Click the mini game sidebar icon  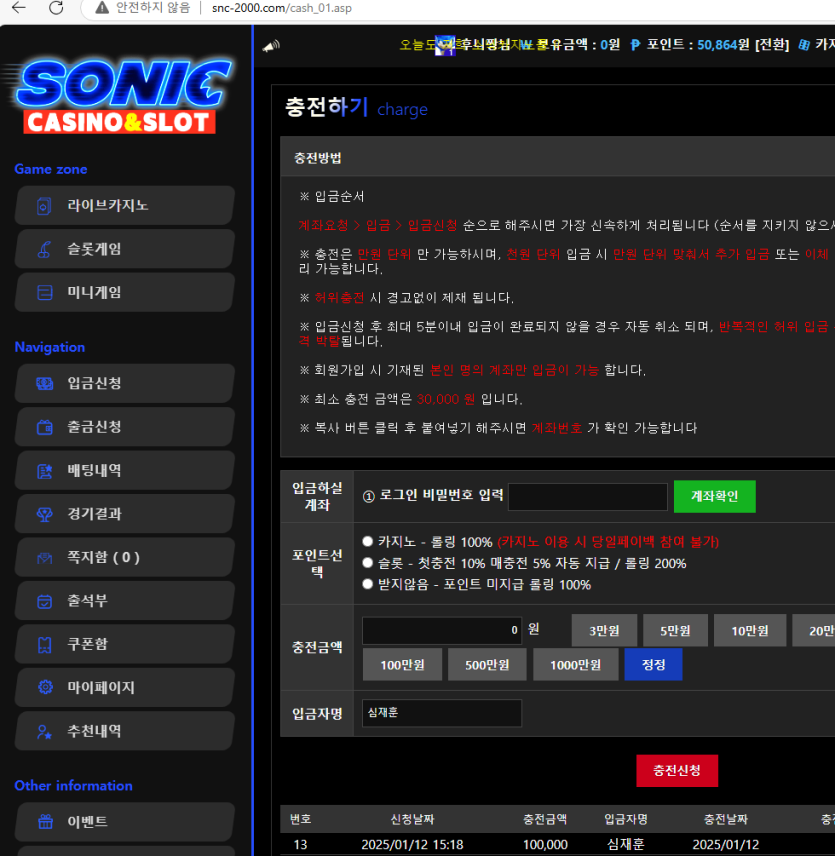coord(44,292)
